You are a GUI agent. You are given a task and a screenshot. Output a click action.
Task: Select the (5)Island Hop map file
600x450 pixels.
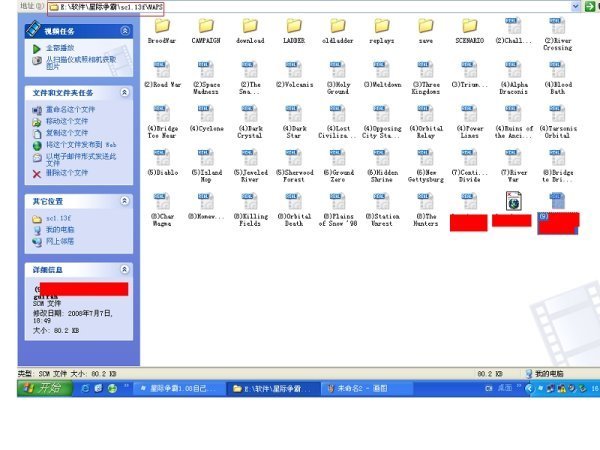[206, 166]
